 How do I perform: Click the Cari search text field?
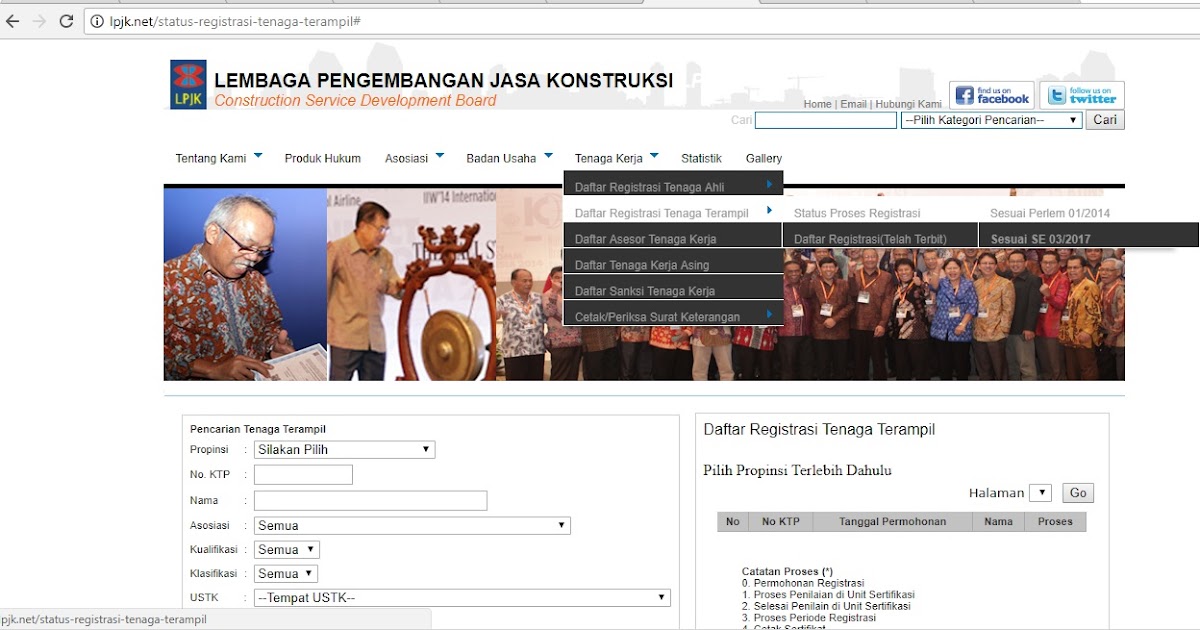826,120
